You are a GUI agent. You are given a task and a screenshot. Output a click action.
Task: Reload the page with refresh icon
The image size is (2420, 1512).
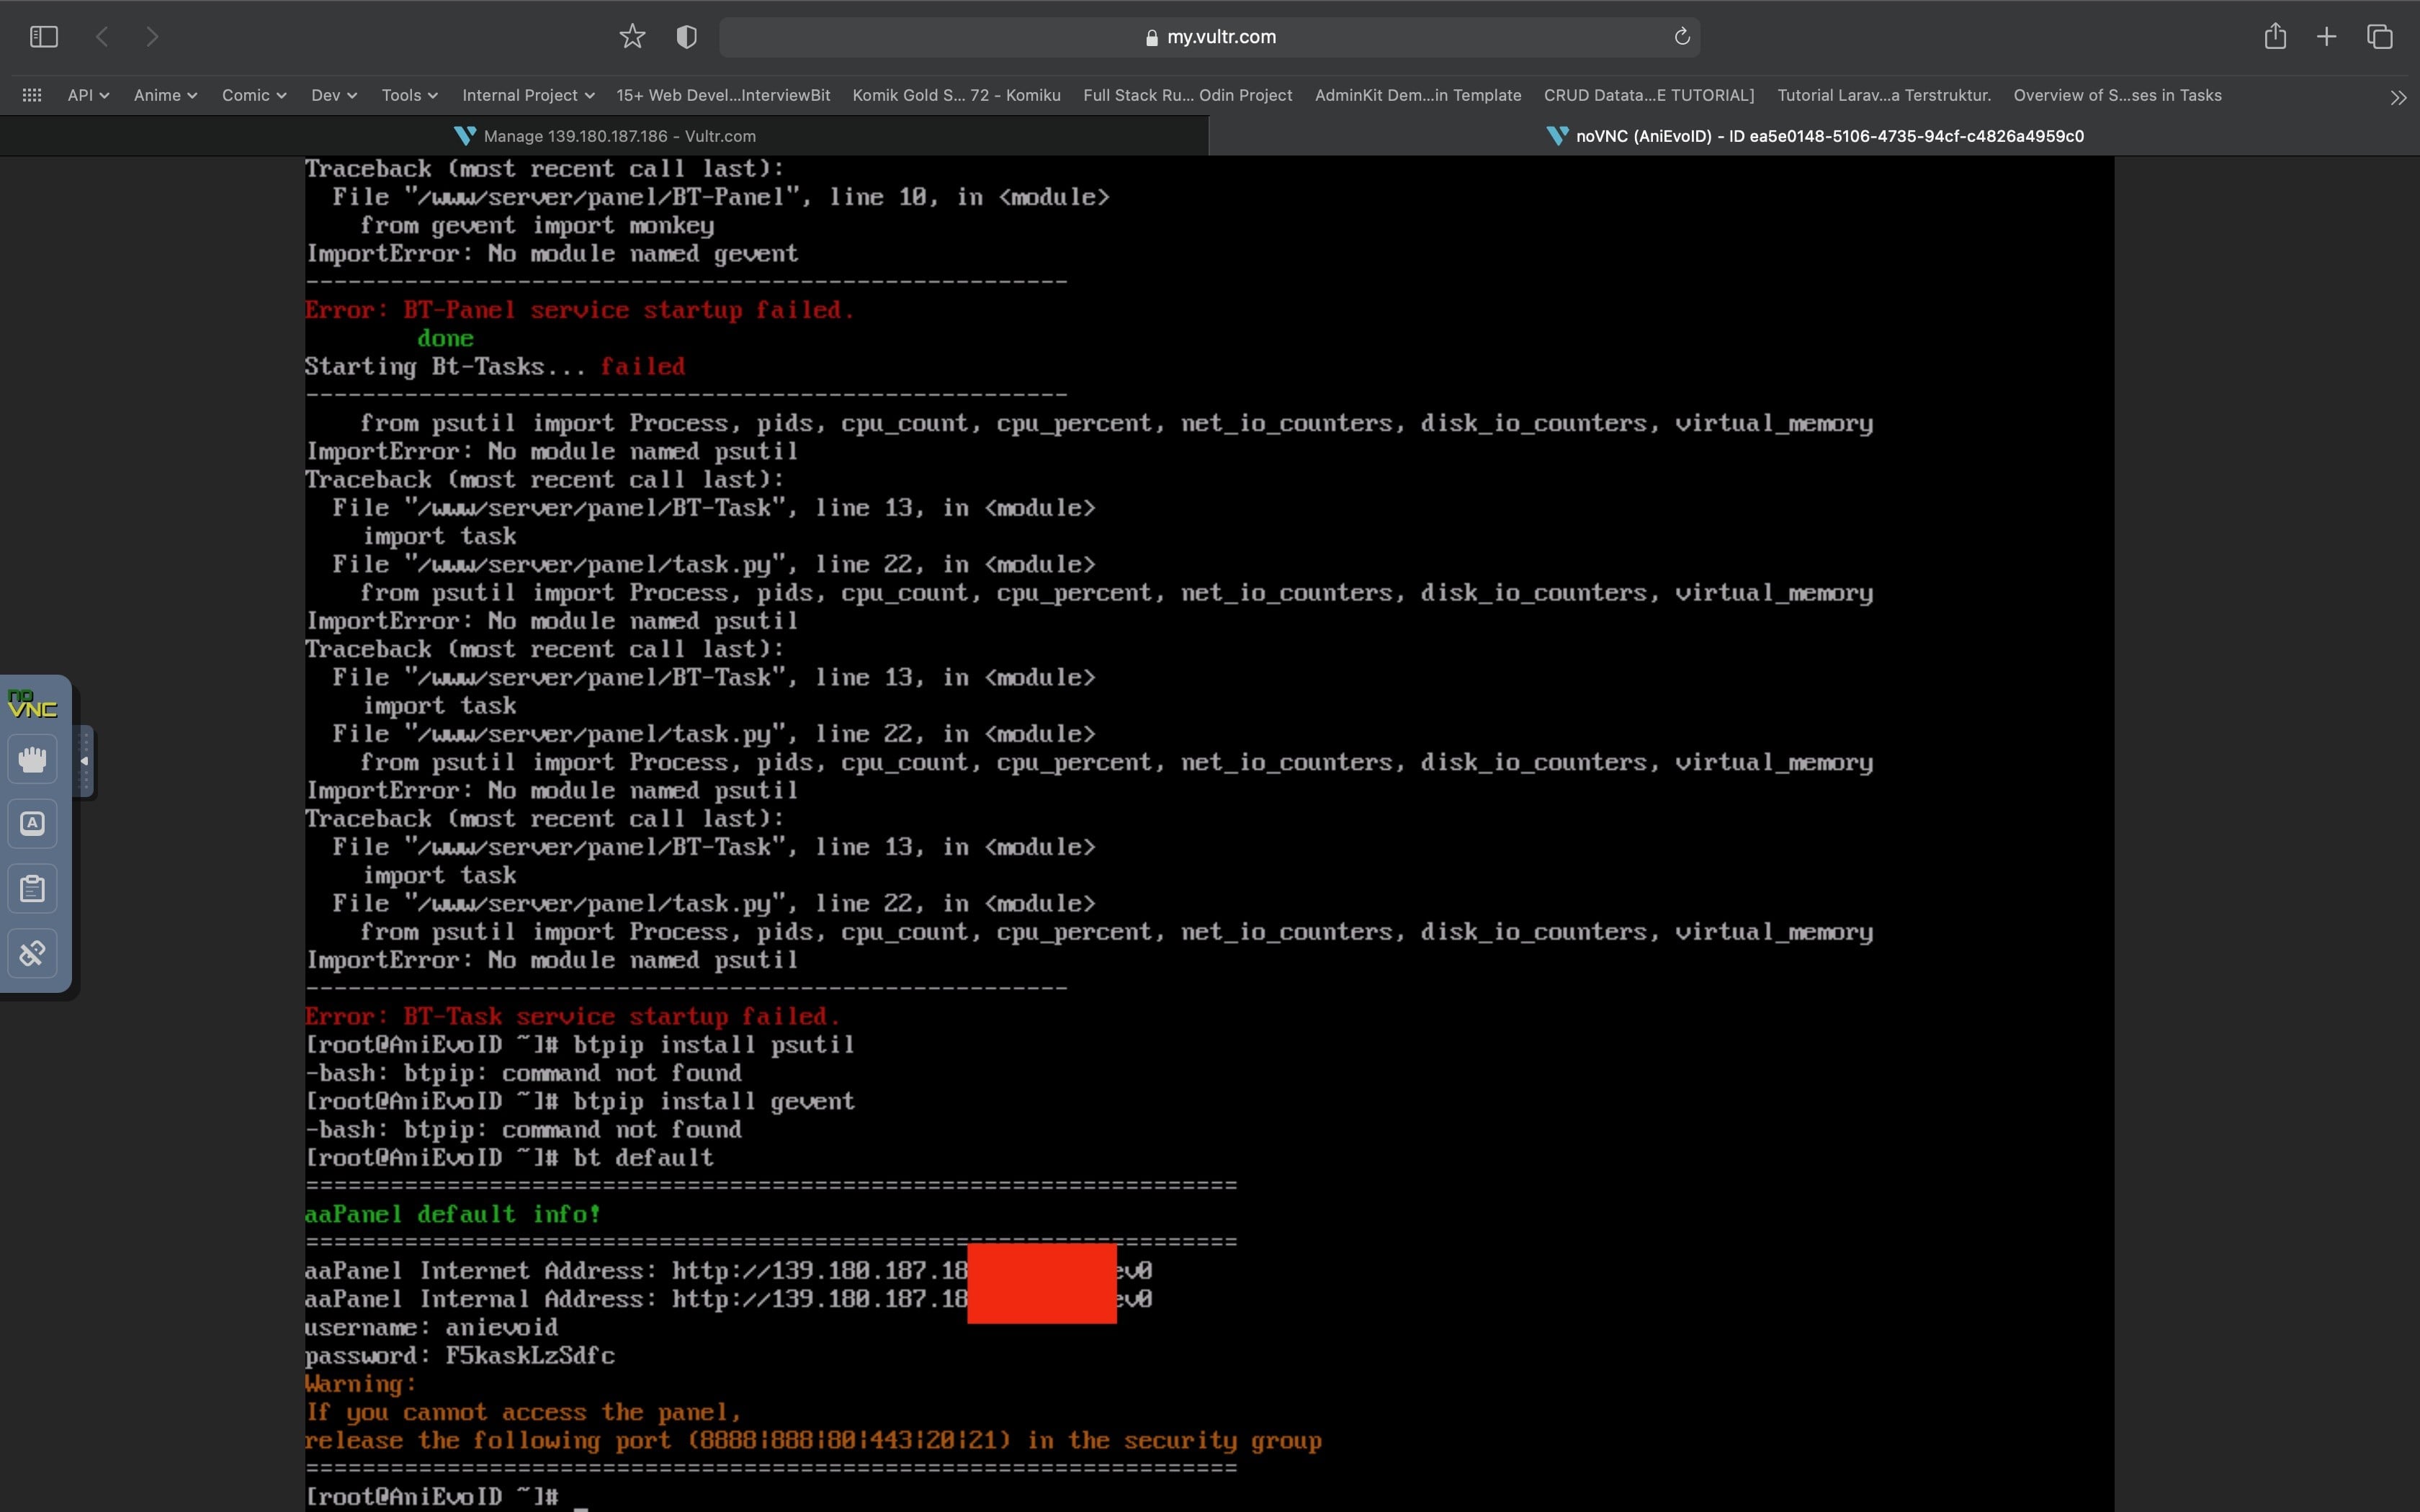(1682, 37)
